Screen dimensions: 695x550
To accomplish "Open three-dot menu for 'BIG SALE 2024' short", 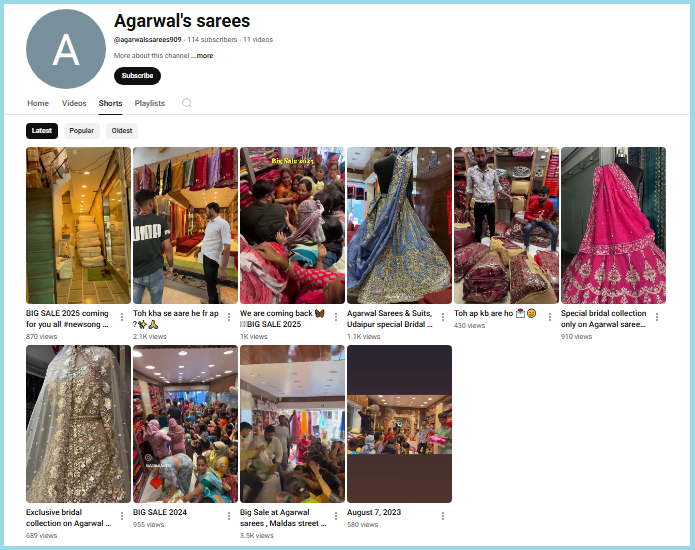I will (x=229, y=516).
